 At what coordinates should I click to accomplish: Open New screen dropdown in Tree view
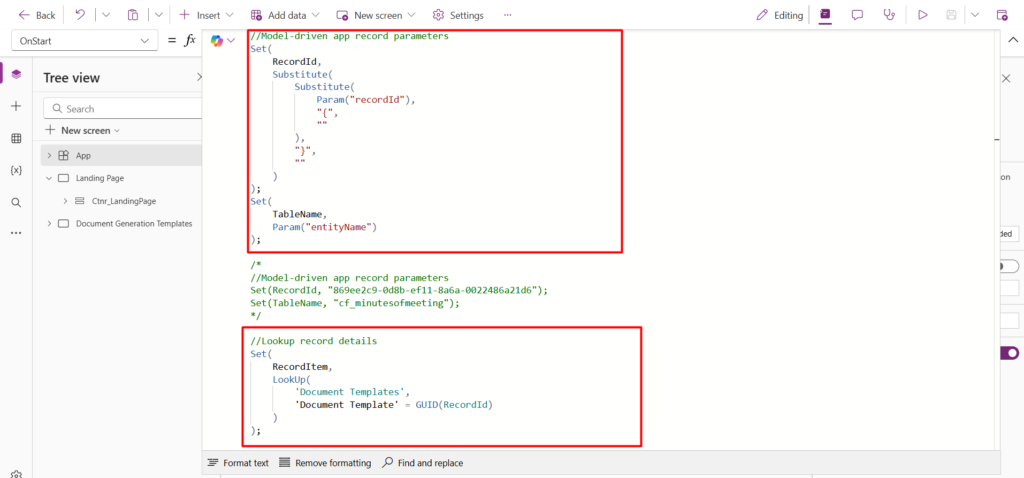pos(82,131)
